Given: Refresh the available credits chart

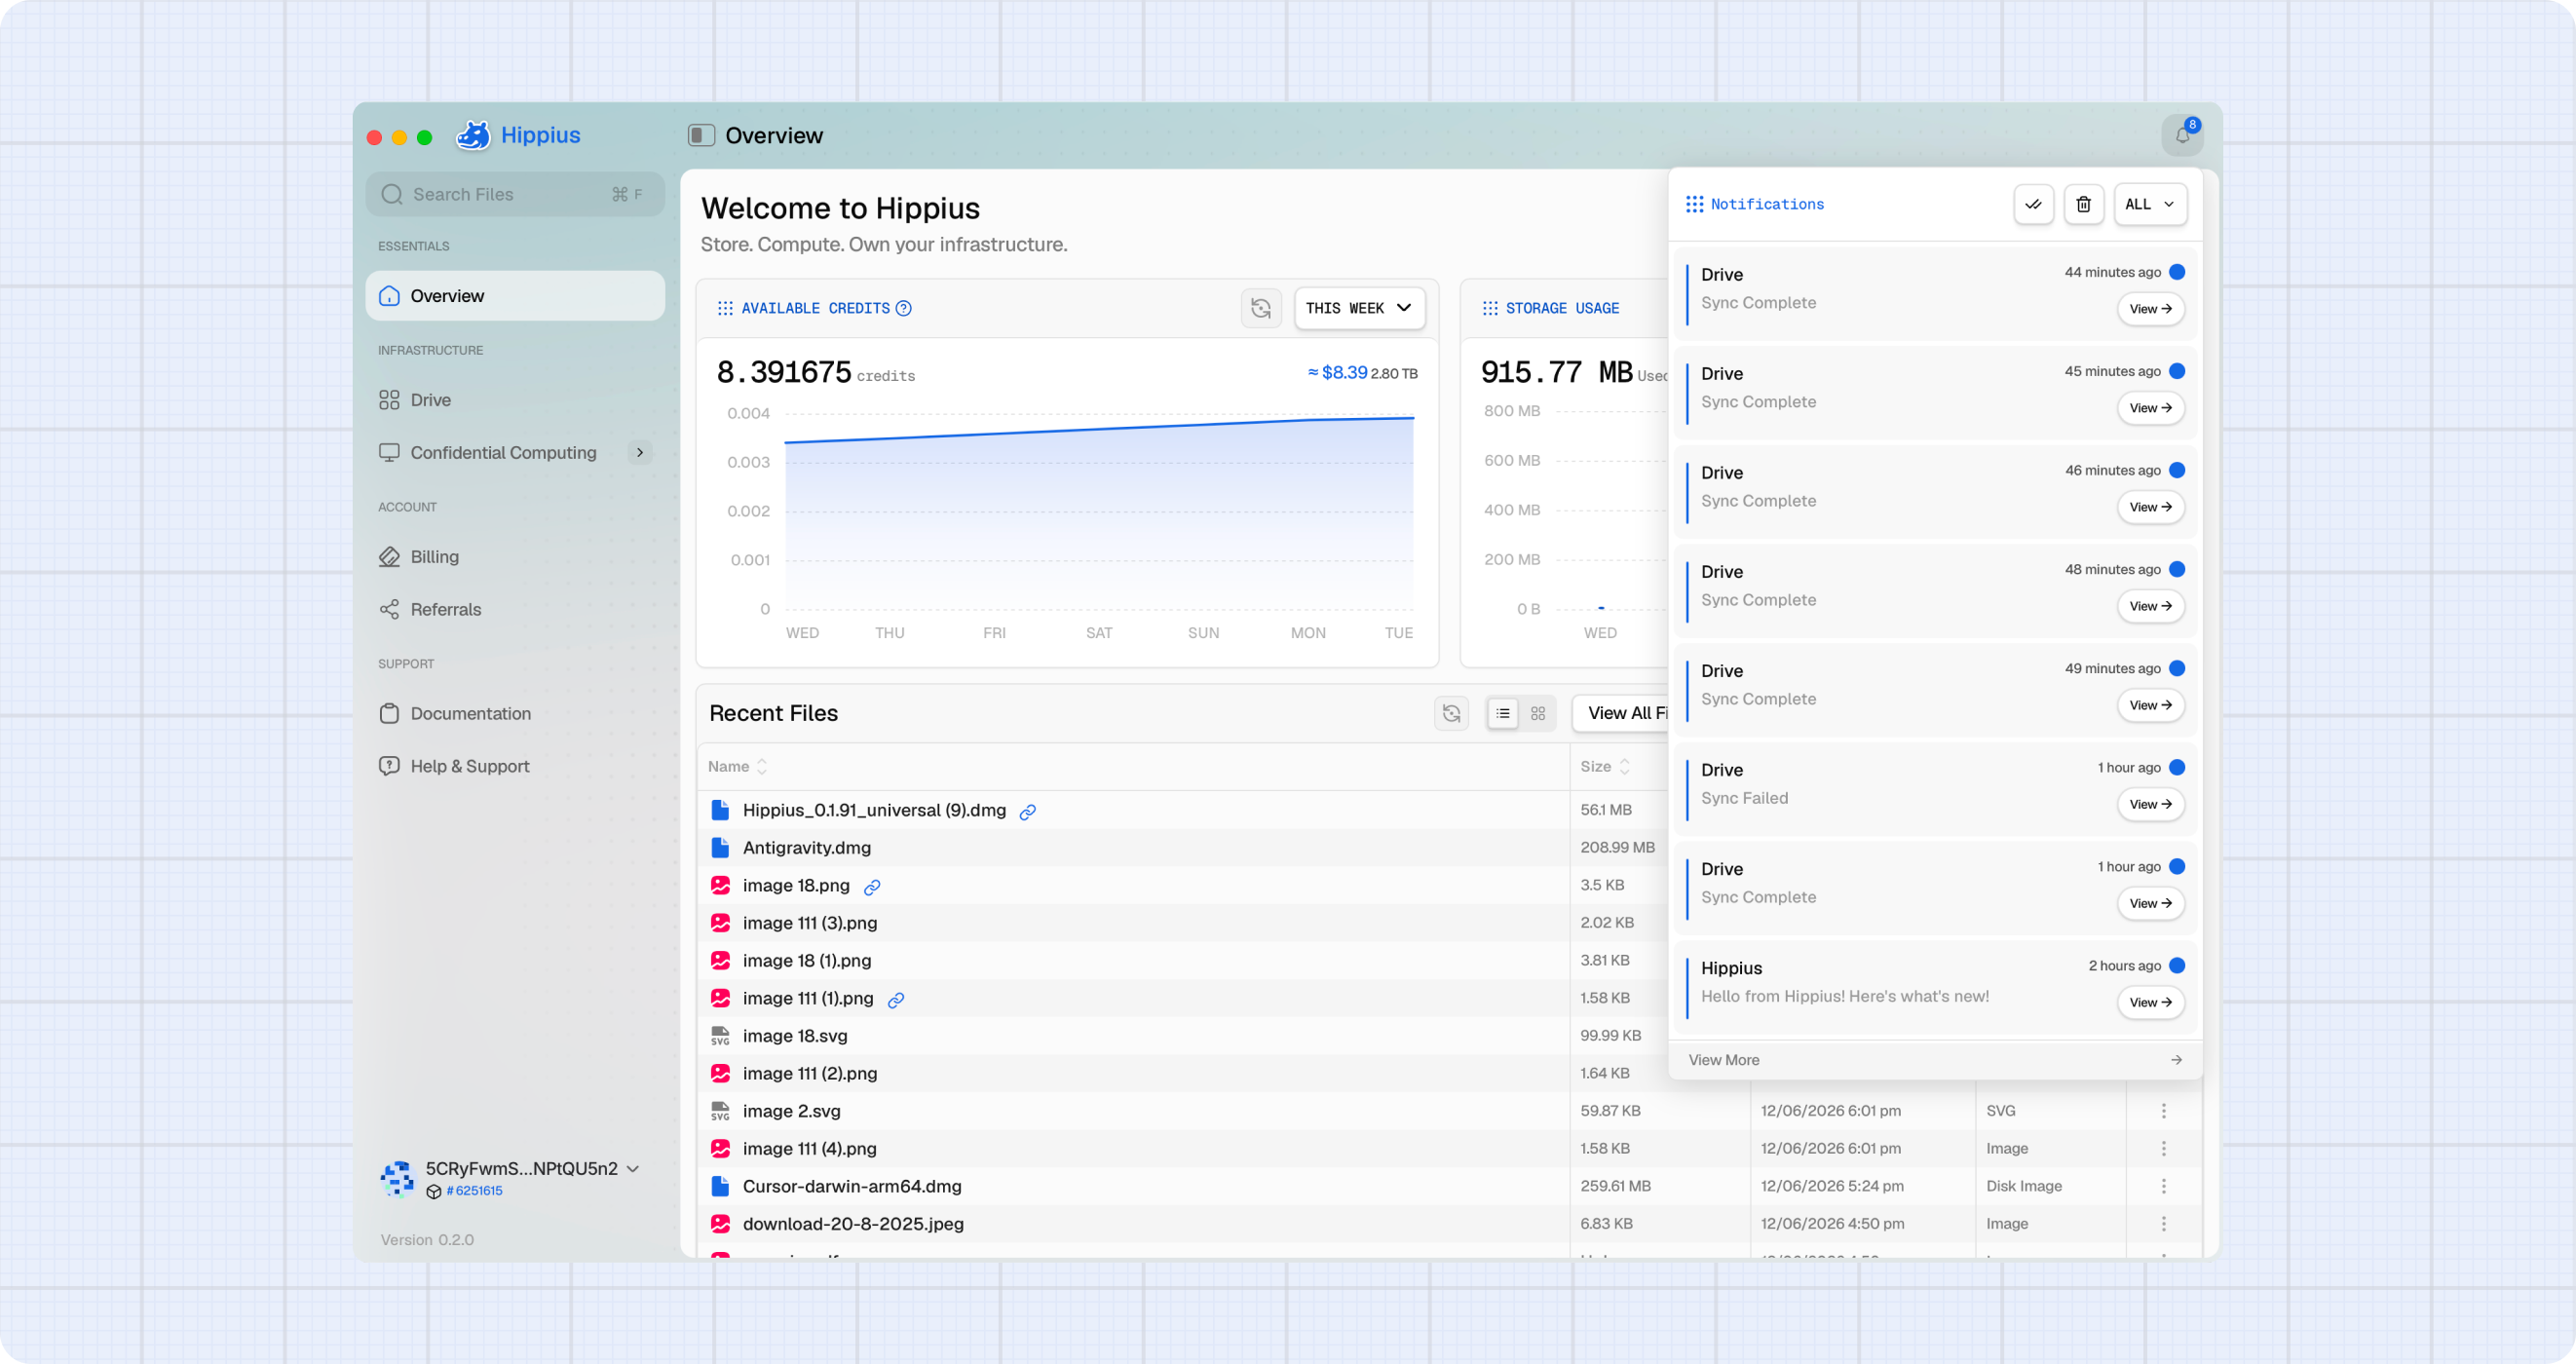Looking at the screenshot, I should pyautogui.click(x=1261, y=308).
